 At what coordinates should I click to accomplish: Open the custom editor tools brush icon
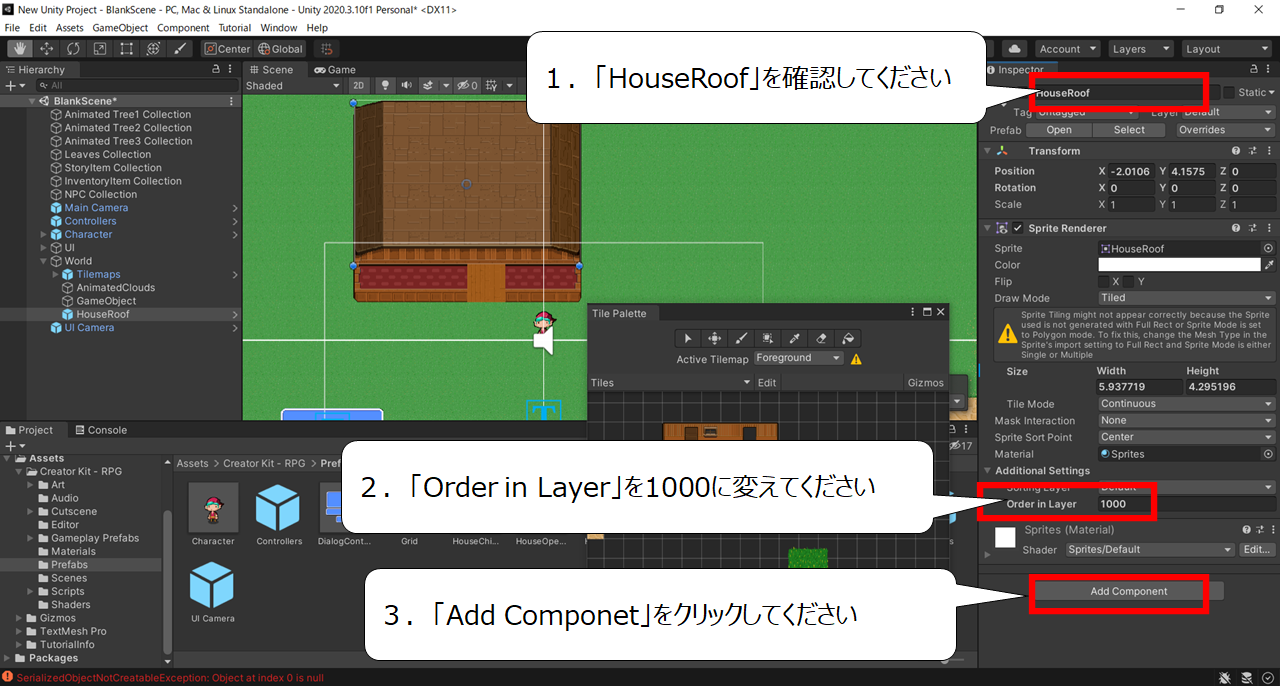181,48
